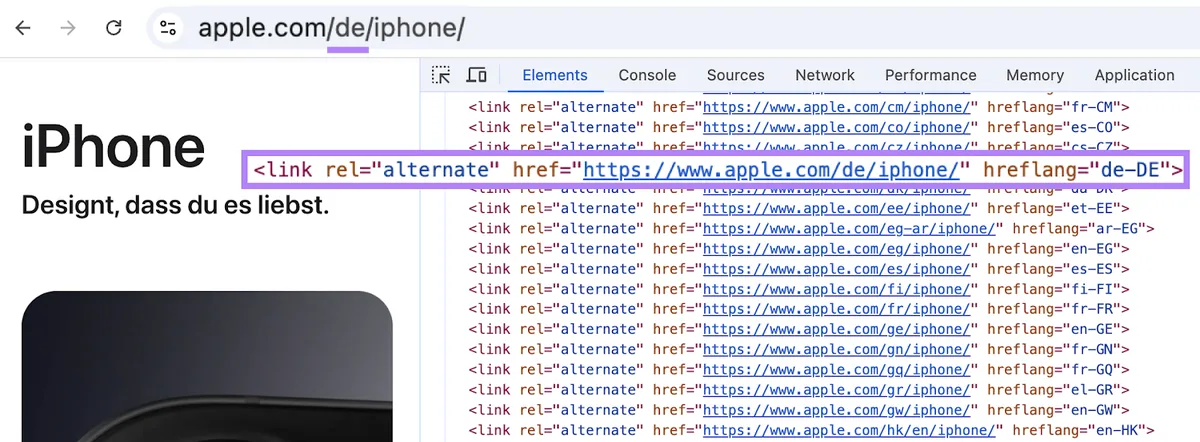Screen dimensions: 1200x442
Task: Select the hreflang="de-DE" attribute text
Action: click(1078, 170)
